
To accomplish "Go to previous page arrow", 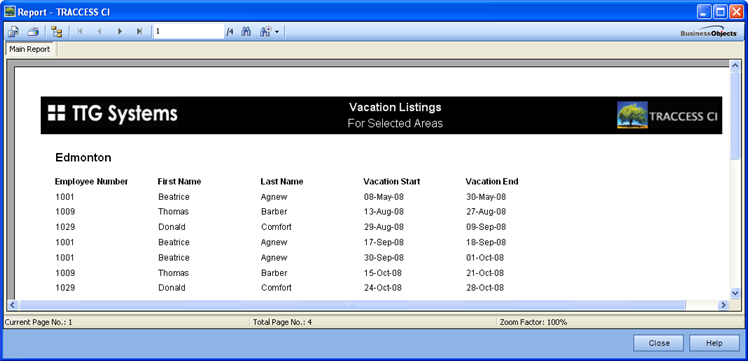I will pos(99,32).
